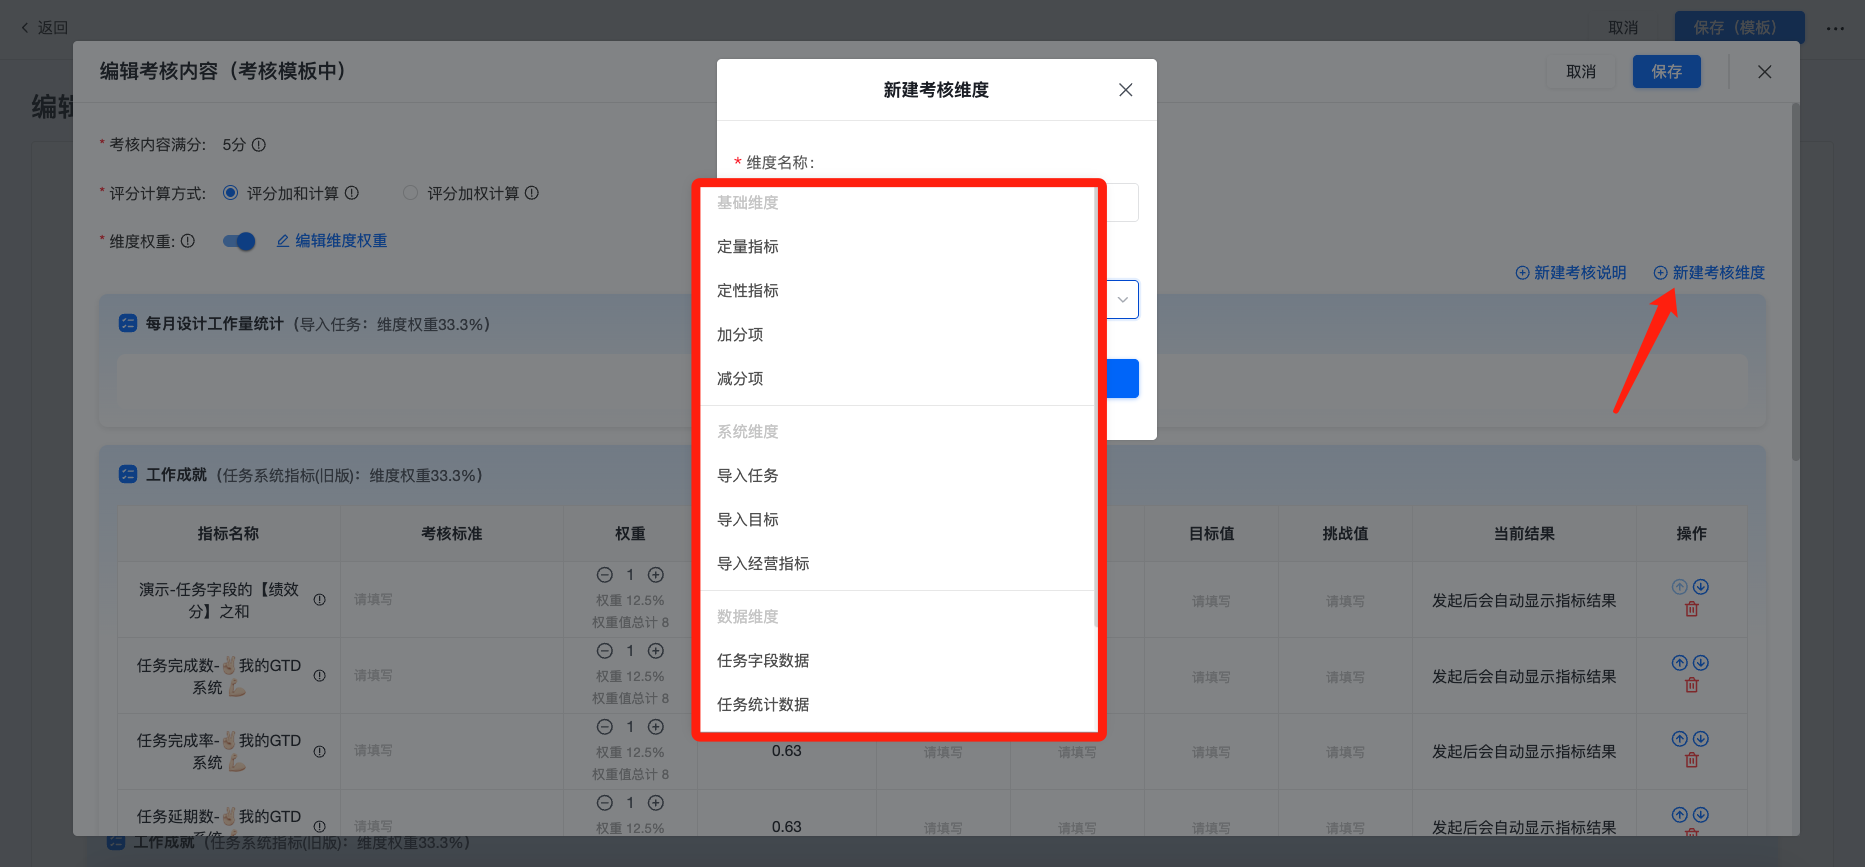Collapse the dimension type dropdown arrow
Viewport: 1865px width, 867px height.
pyautogui.click(x=1122, y=300)
